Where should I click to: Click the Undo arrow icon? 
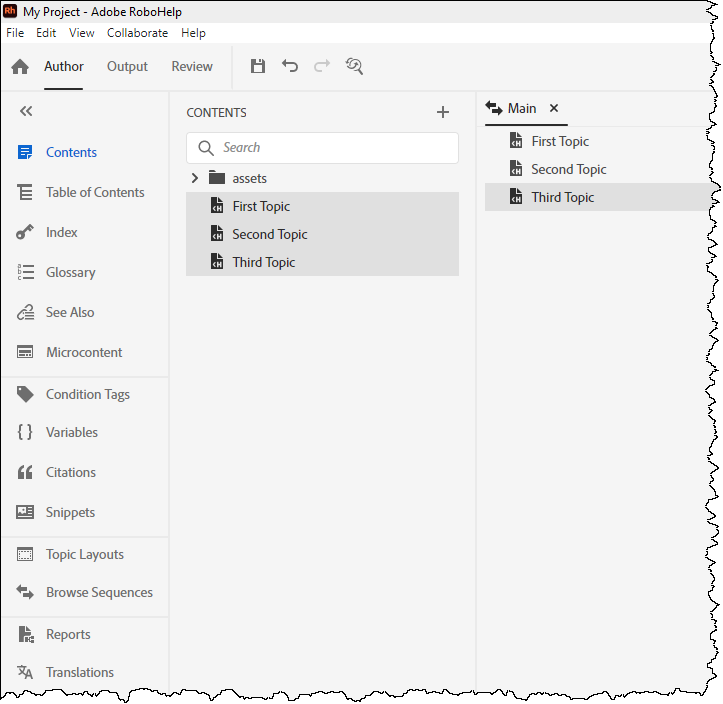(x=290, y=67)
